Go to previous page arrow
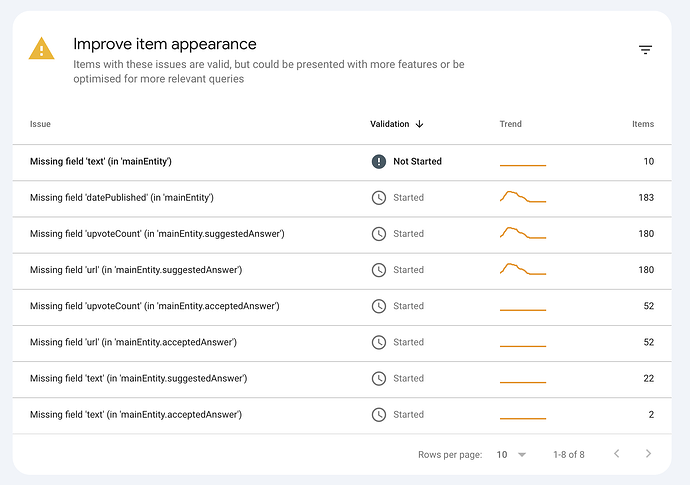Image resolution: width=690 pixels, height=485 pixels. click(x=617, y=454)
